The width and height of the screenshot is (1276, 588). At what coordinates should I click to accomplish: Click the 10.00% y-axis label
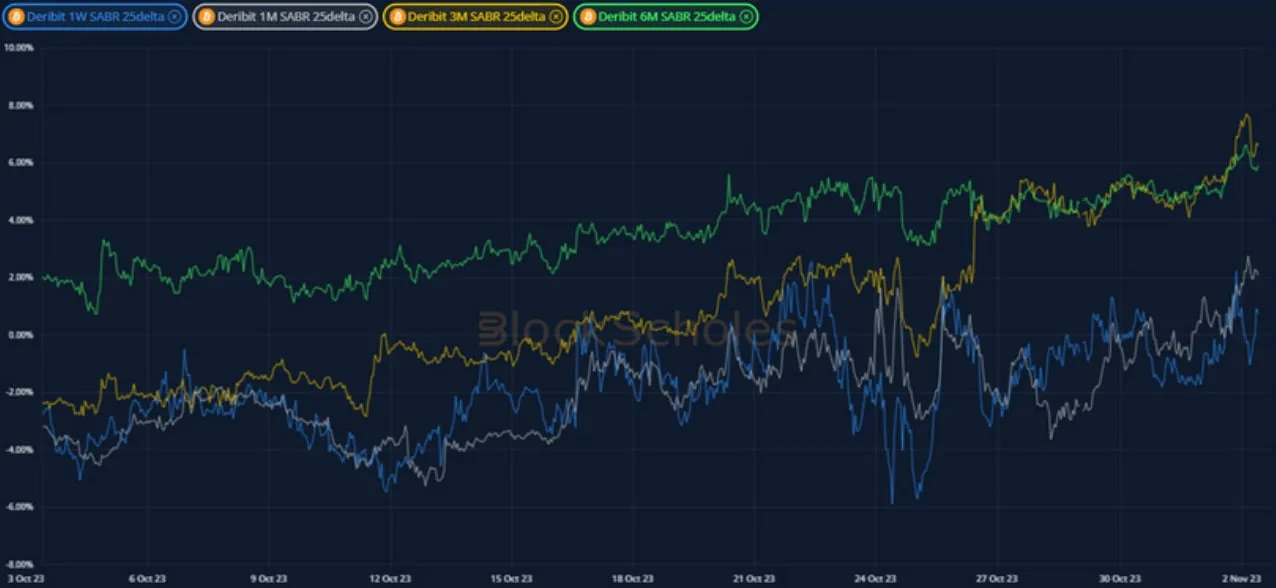(19, 47)
